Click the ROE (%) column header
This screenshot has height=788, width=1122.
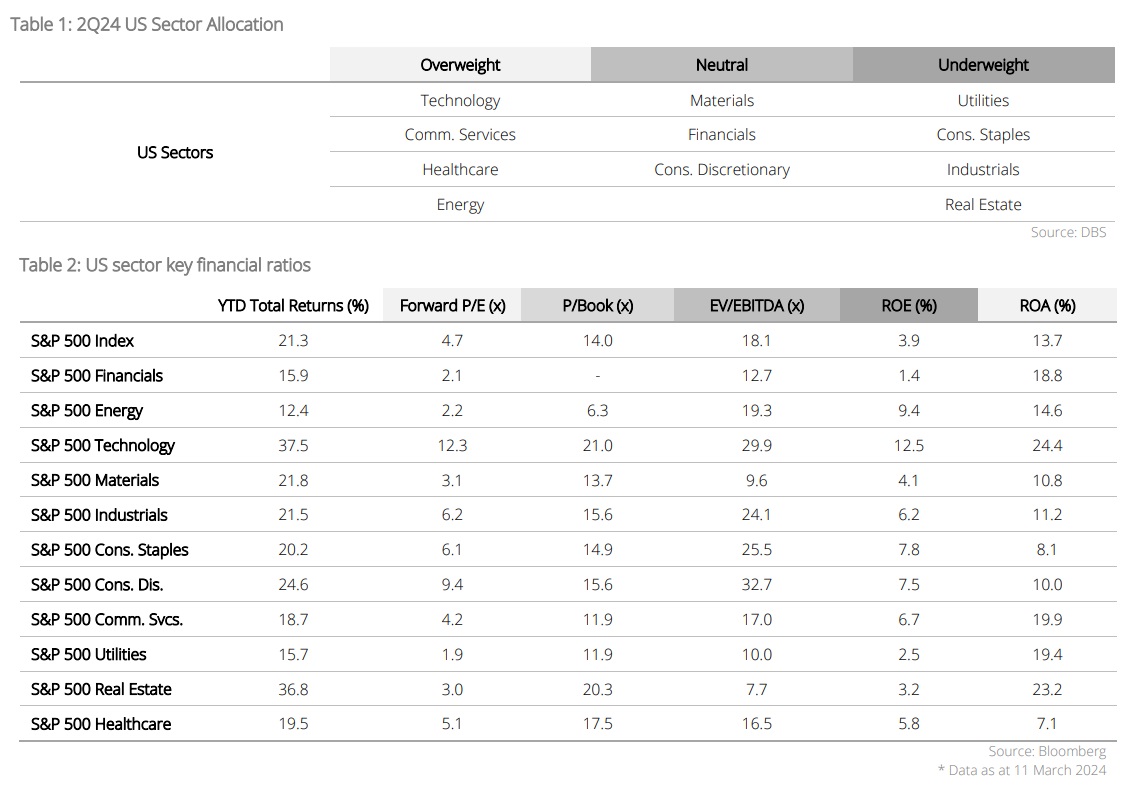click(909, 306)
